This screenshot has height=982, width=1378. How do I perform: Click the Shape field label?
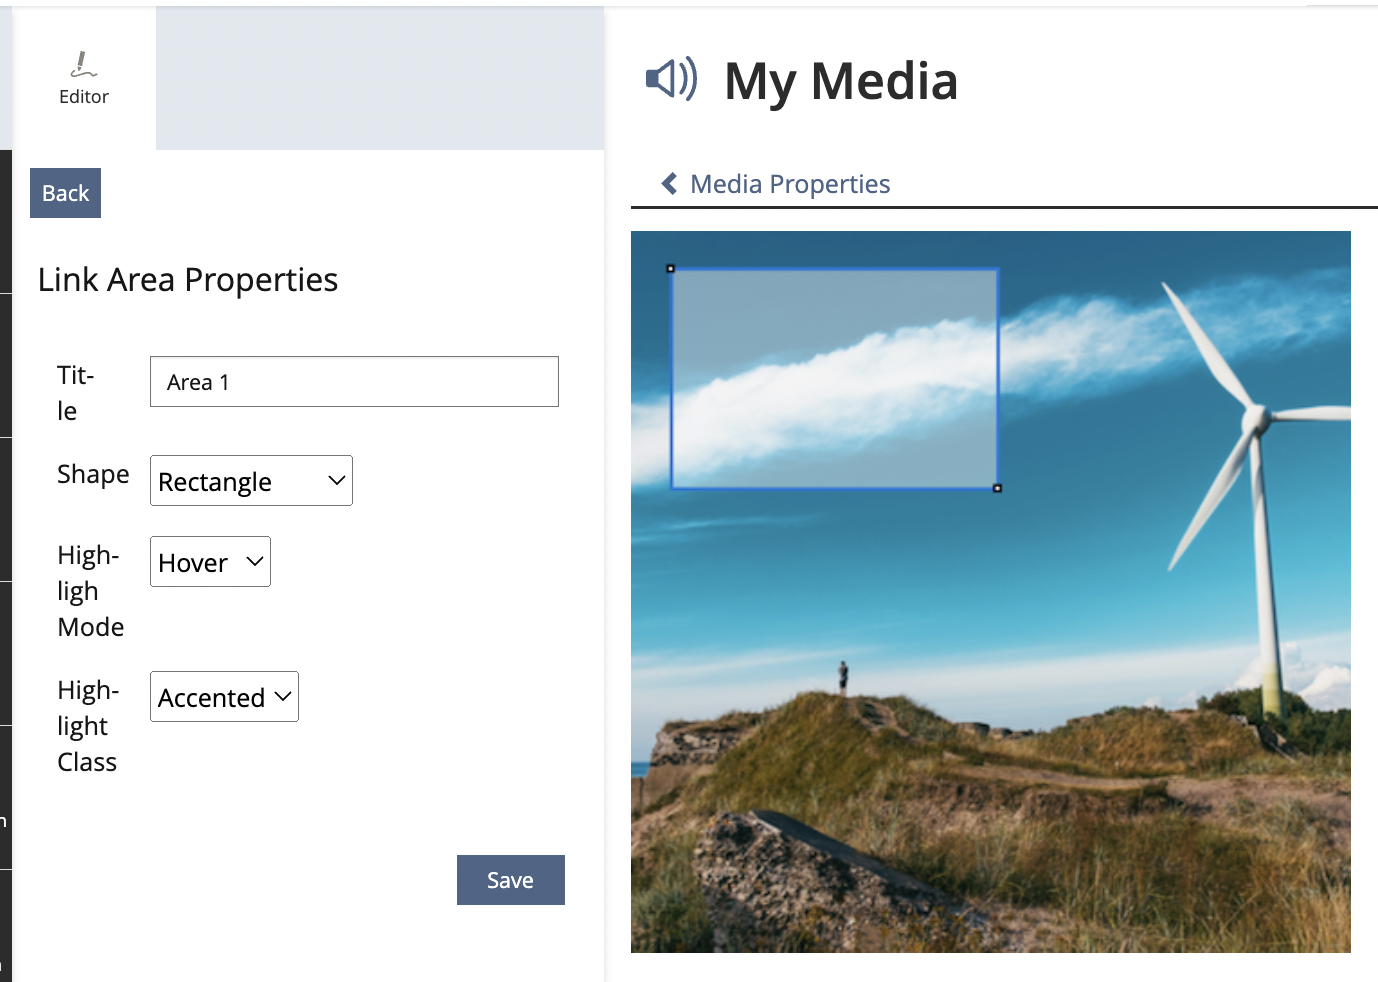(93, 474)
